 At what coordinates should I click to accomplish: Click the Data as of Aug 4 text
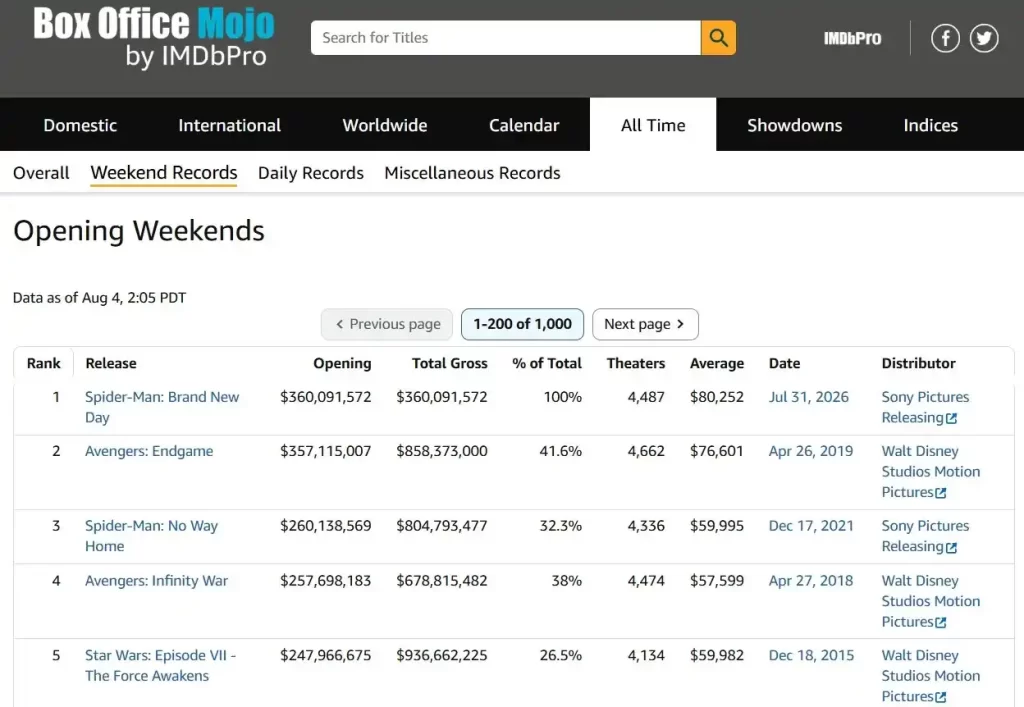[x=99, y=298]
